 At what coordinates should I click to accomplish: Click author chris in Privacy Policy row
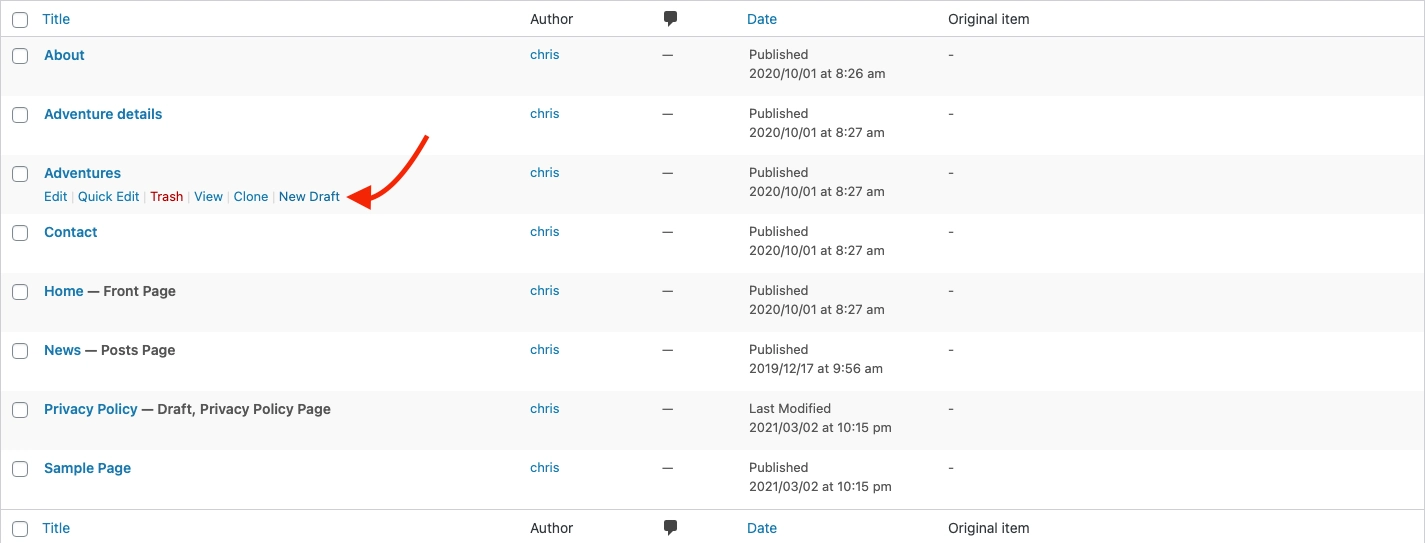(545, 409)
